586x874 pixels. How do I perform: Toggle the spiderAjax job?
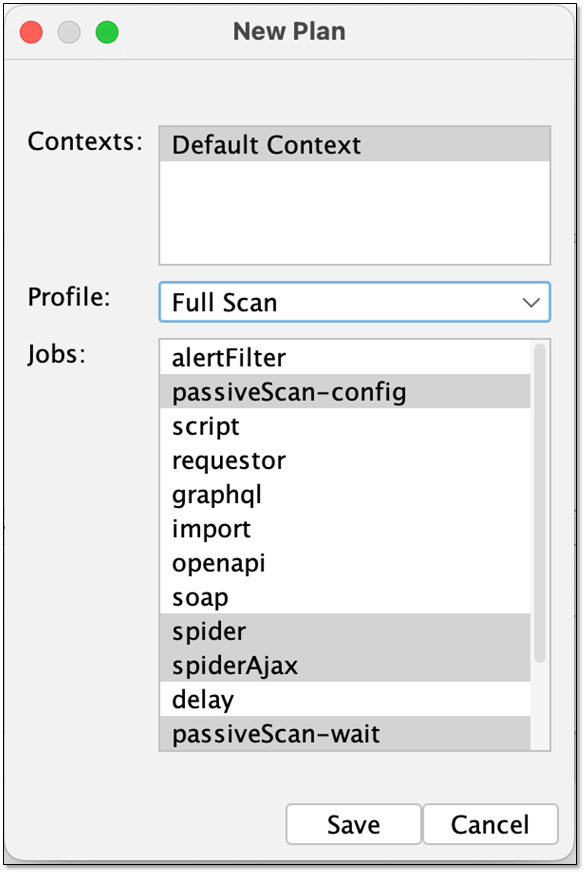click(345, 665)
